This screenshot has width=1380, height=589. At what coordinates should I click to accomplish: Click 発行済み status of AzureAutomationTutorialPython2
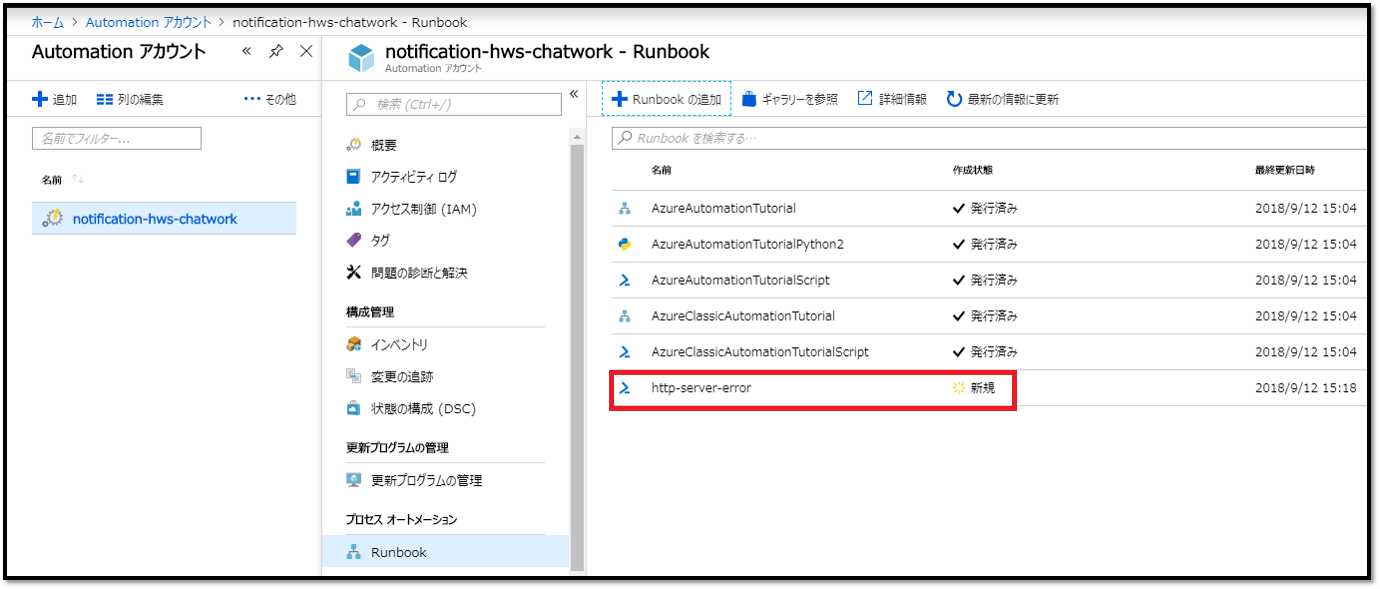point(985,244)
